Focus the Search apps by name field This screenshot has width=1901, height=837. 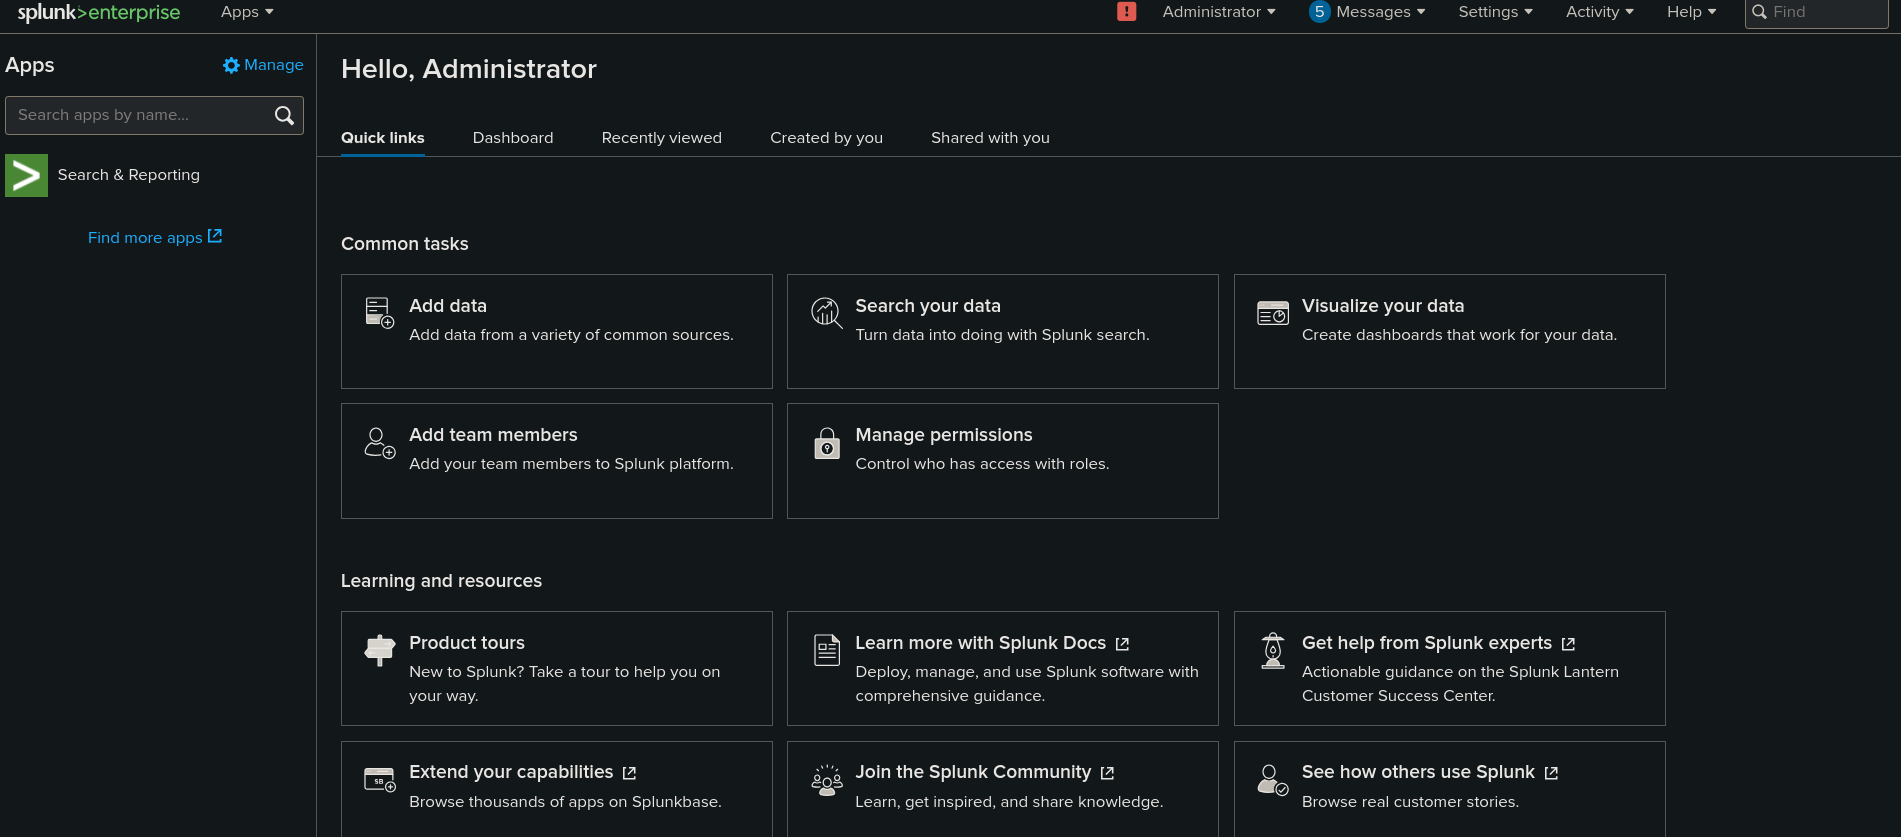coord(154,115)
